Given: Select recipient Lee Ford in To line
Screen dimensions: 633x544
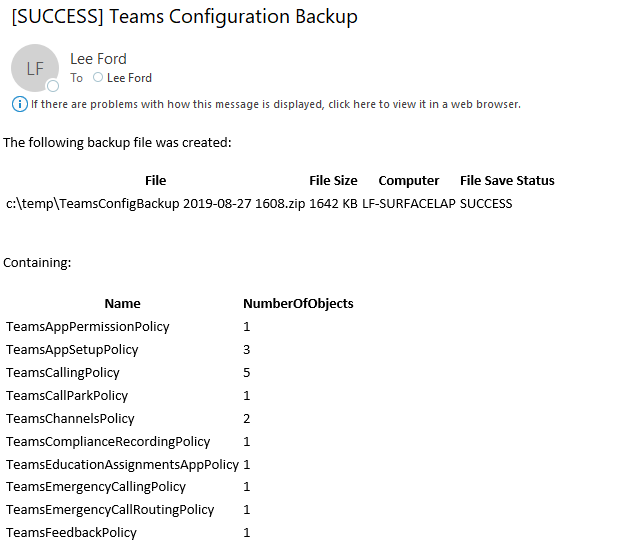Looking at the screenshot, I should [129, 78].
